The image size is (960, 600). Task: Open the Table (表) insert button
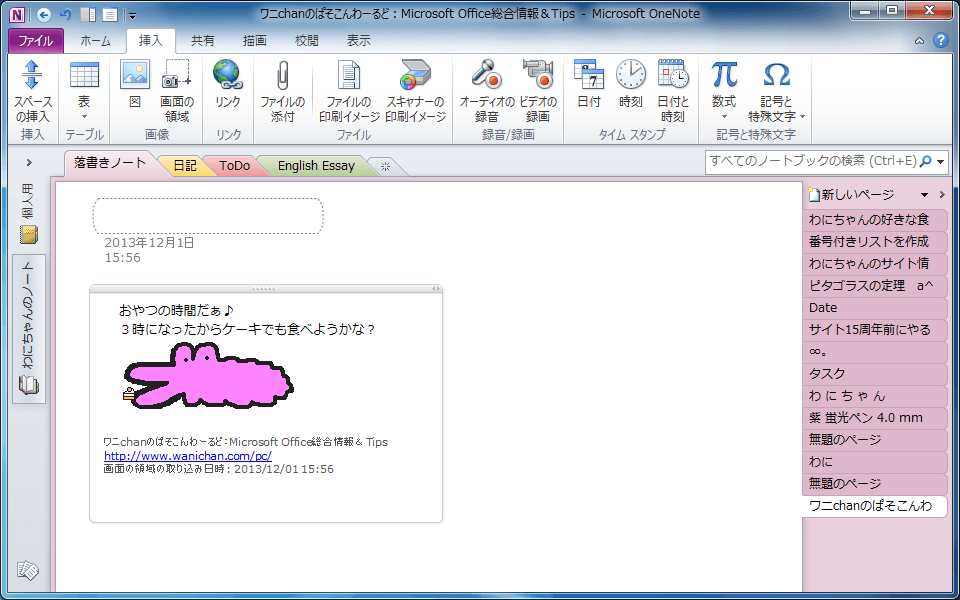84,92
